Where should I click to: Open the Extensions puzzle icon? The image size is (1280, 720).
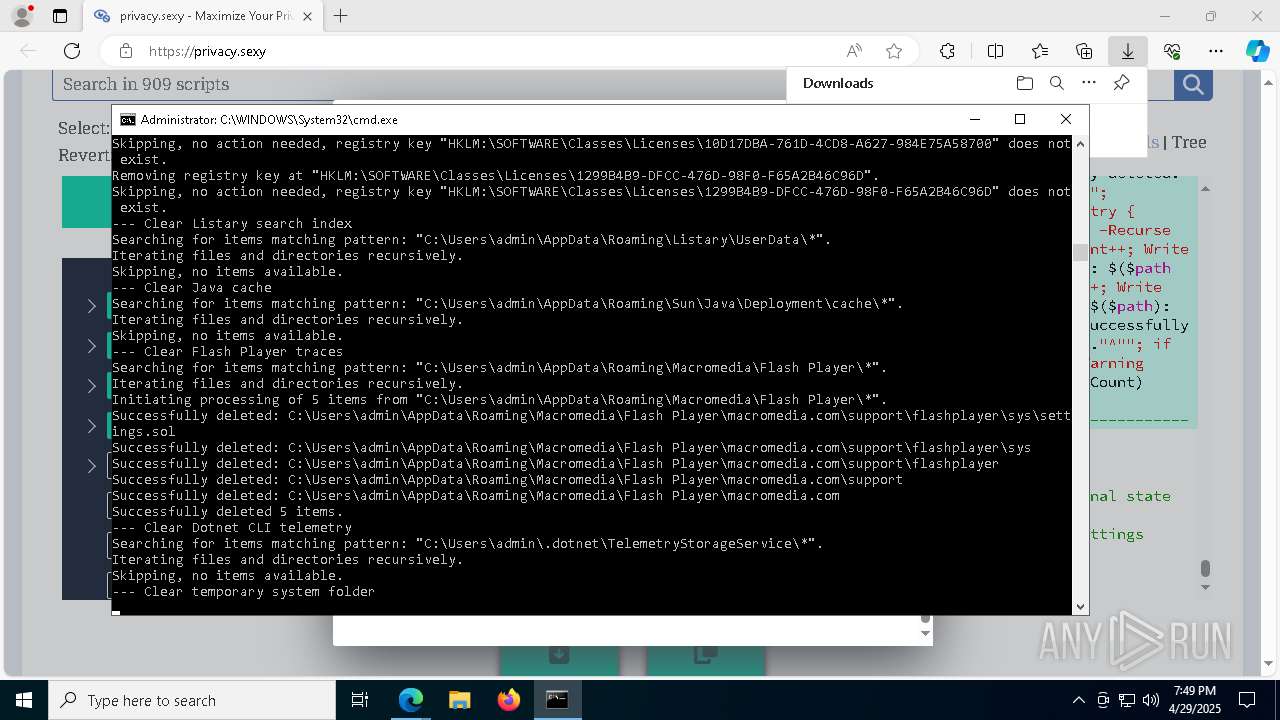(x=947, y=51)
